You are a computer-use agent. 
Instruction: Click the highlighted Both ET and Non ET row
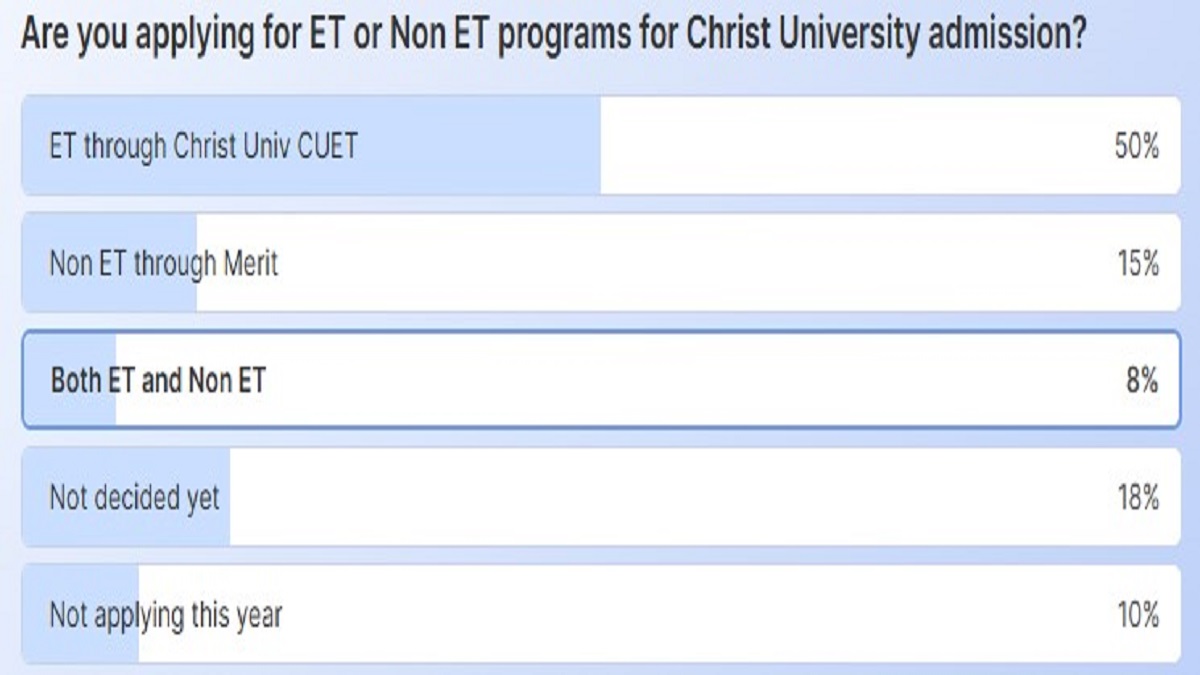(x=600, y=380)
